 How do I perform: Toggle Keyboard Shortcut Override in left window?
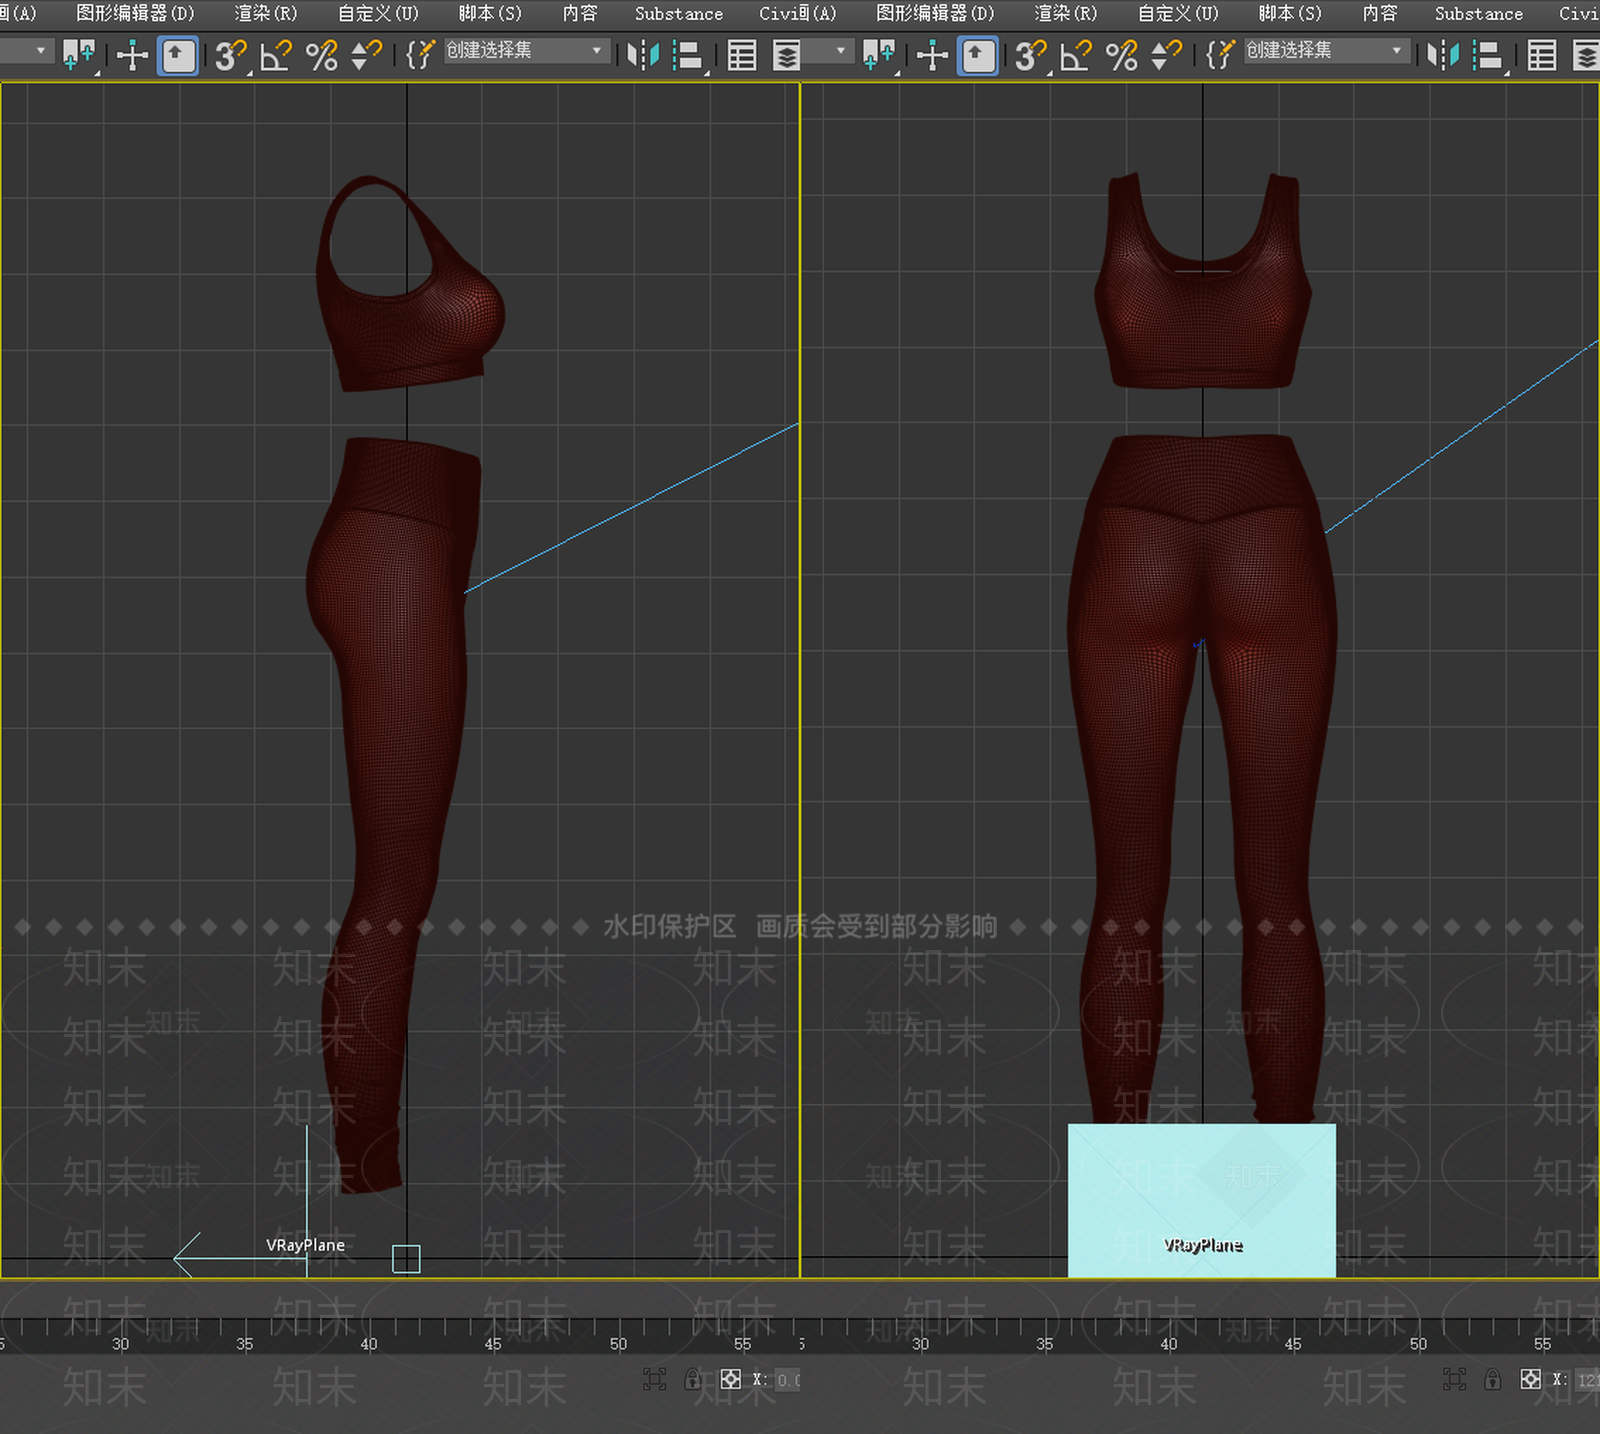pyautogui.click(x=178, y=55)
